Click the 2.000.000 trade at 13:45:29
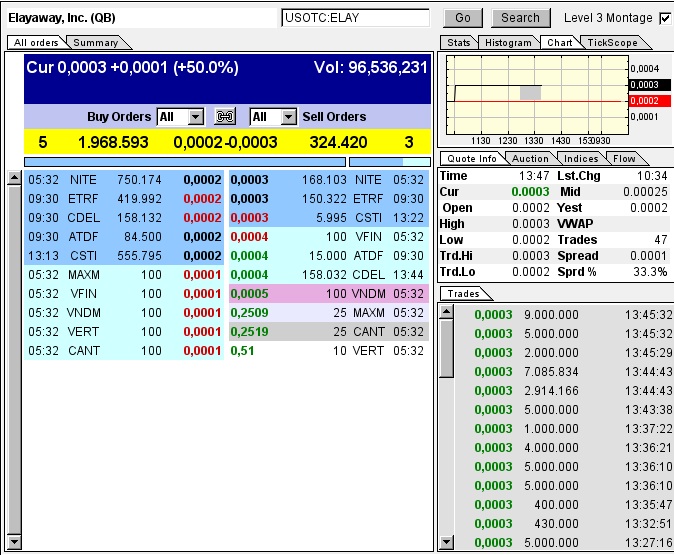 564,353
